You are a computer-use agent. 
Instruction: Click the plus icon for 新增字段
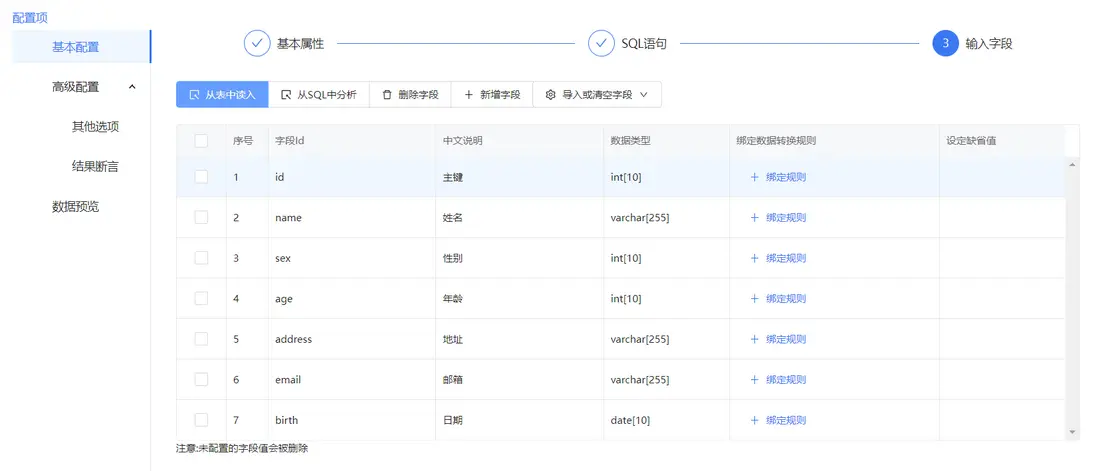468,95
